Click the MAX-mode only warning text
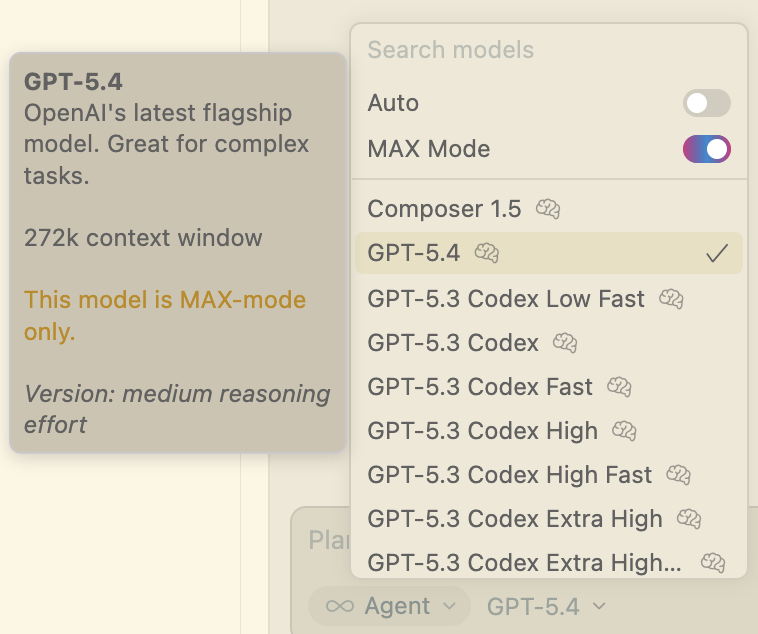Viewport: 758px width, 634px height. [x=164, y=315]
